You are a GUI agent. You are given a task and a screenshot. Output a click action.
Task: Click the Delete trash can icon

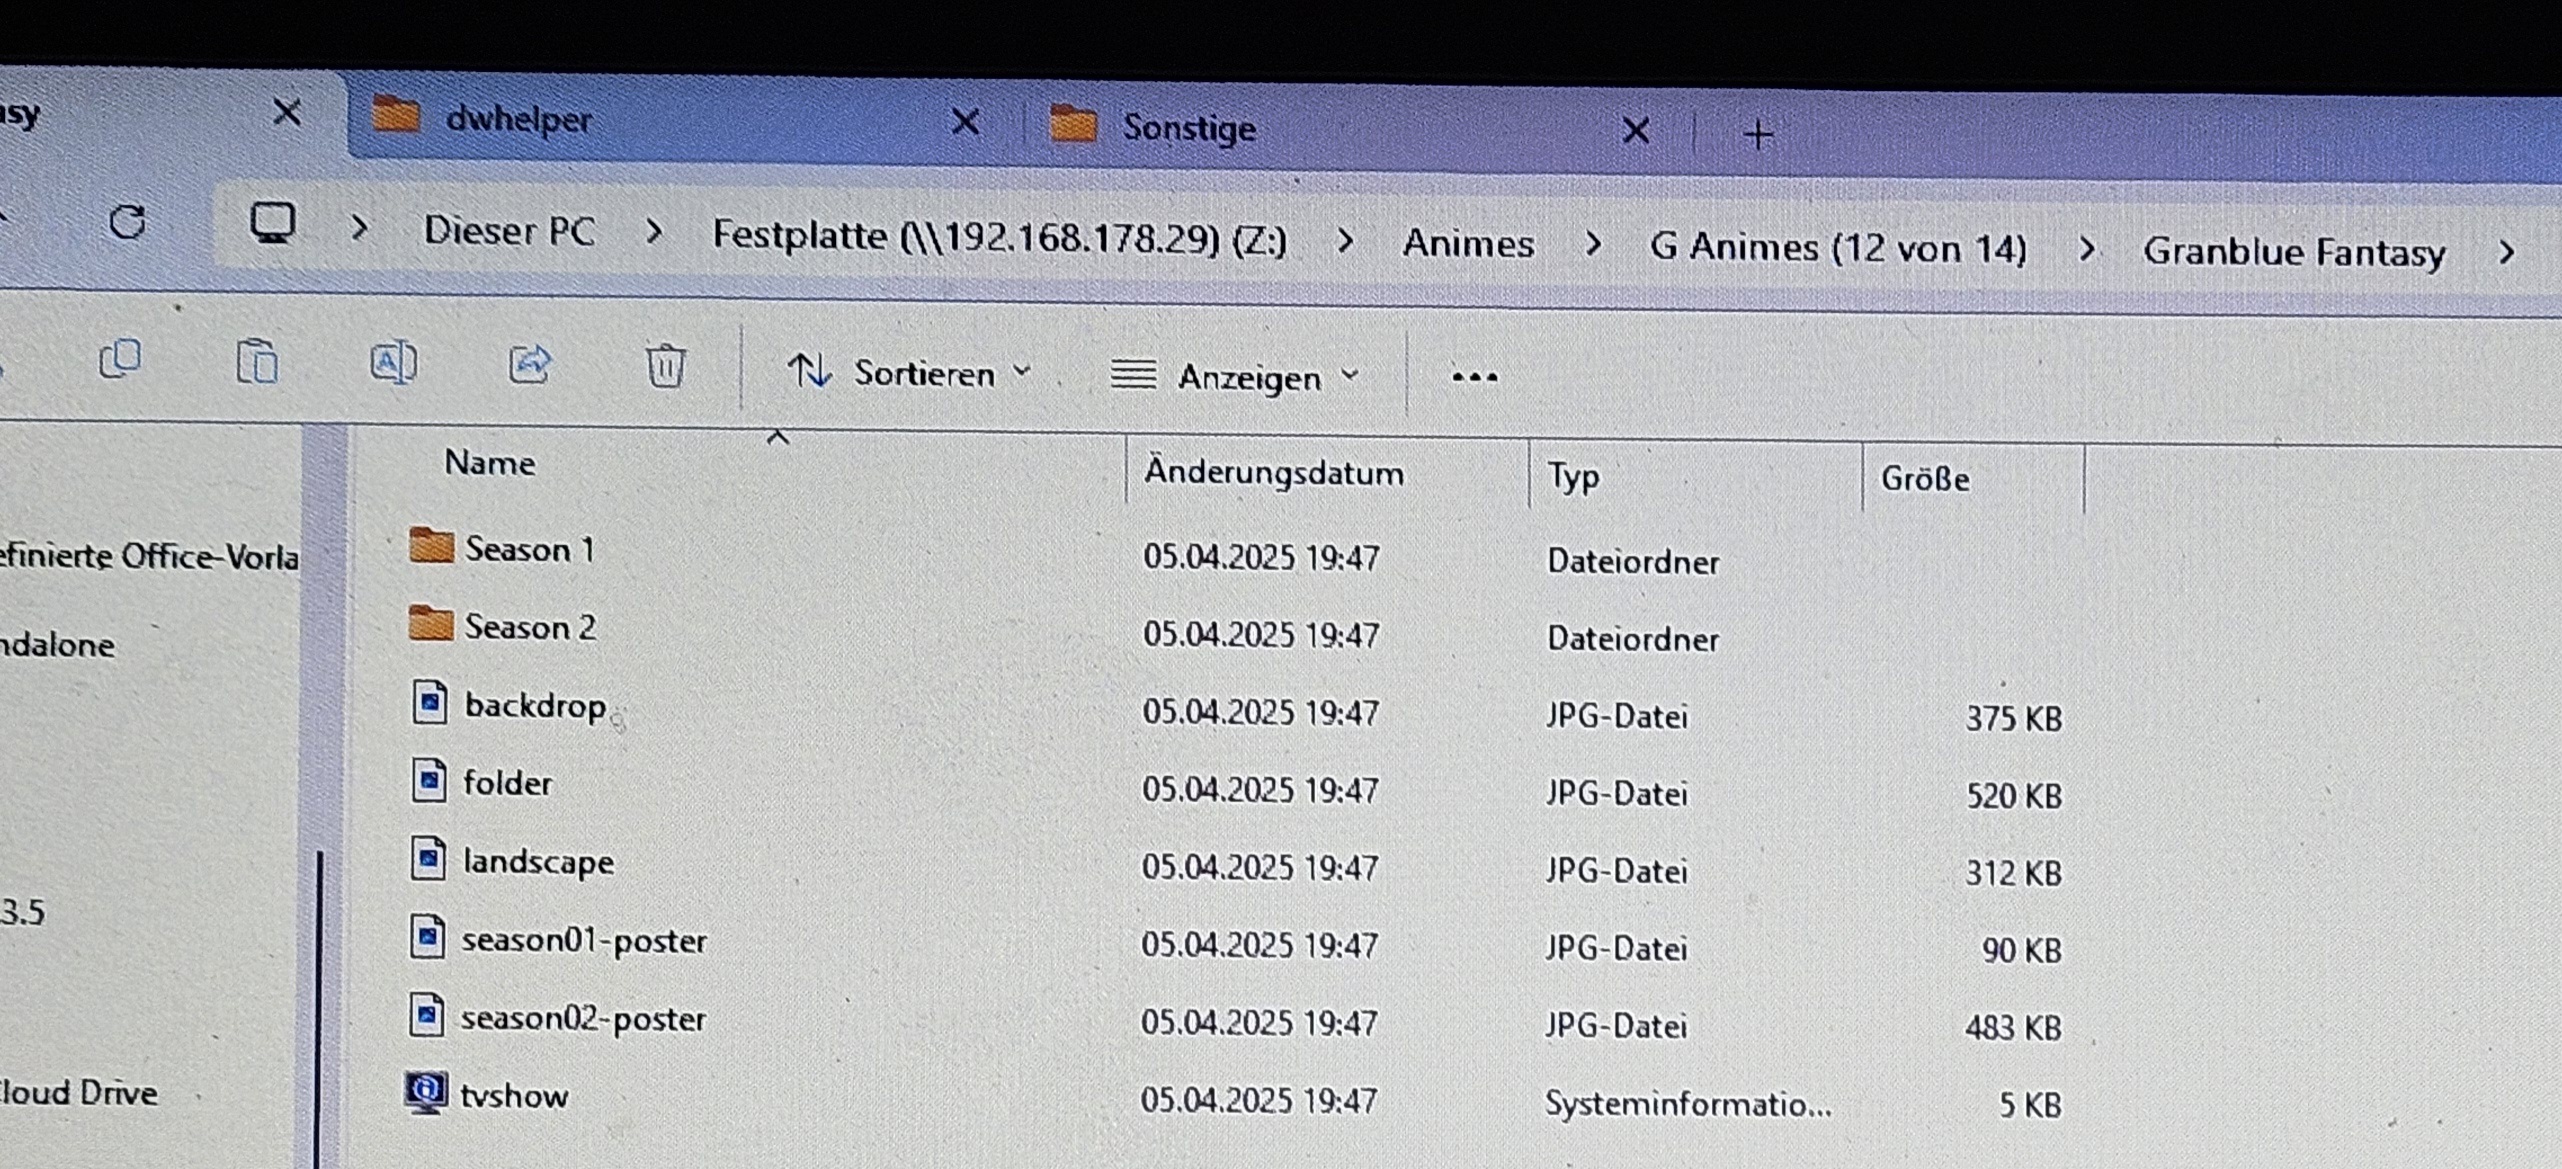pos(665,366)
